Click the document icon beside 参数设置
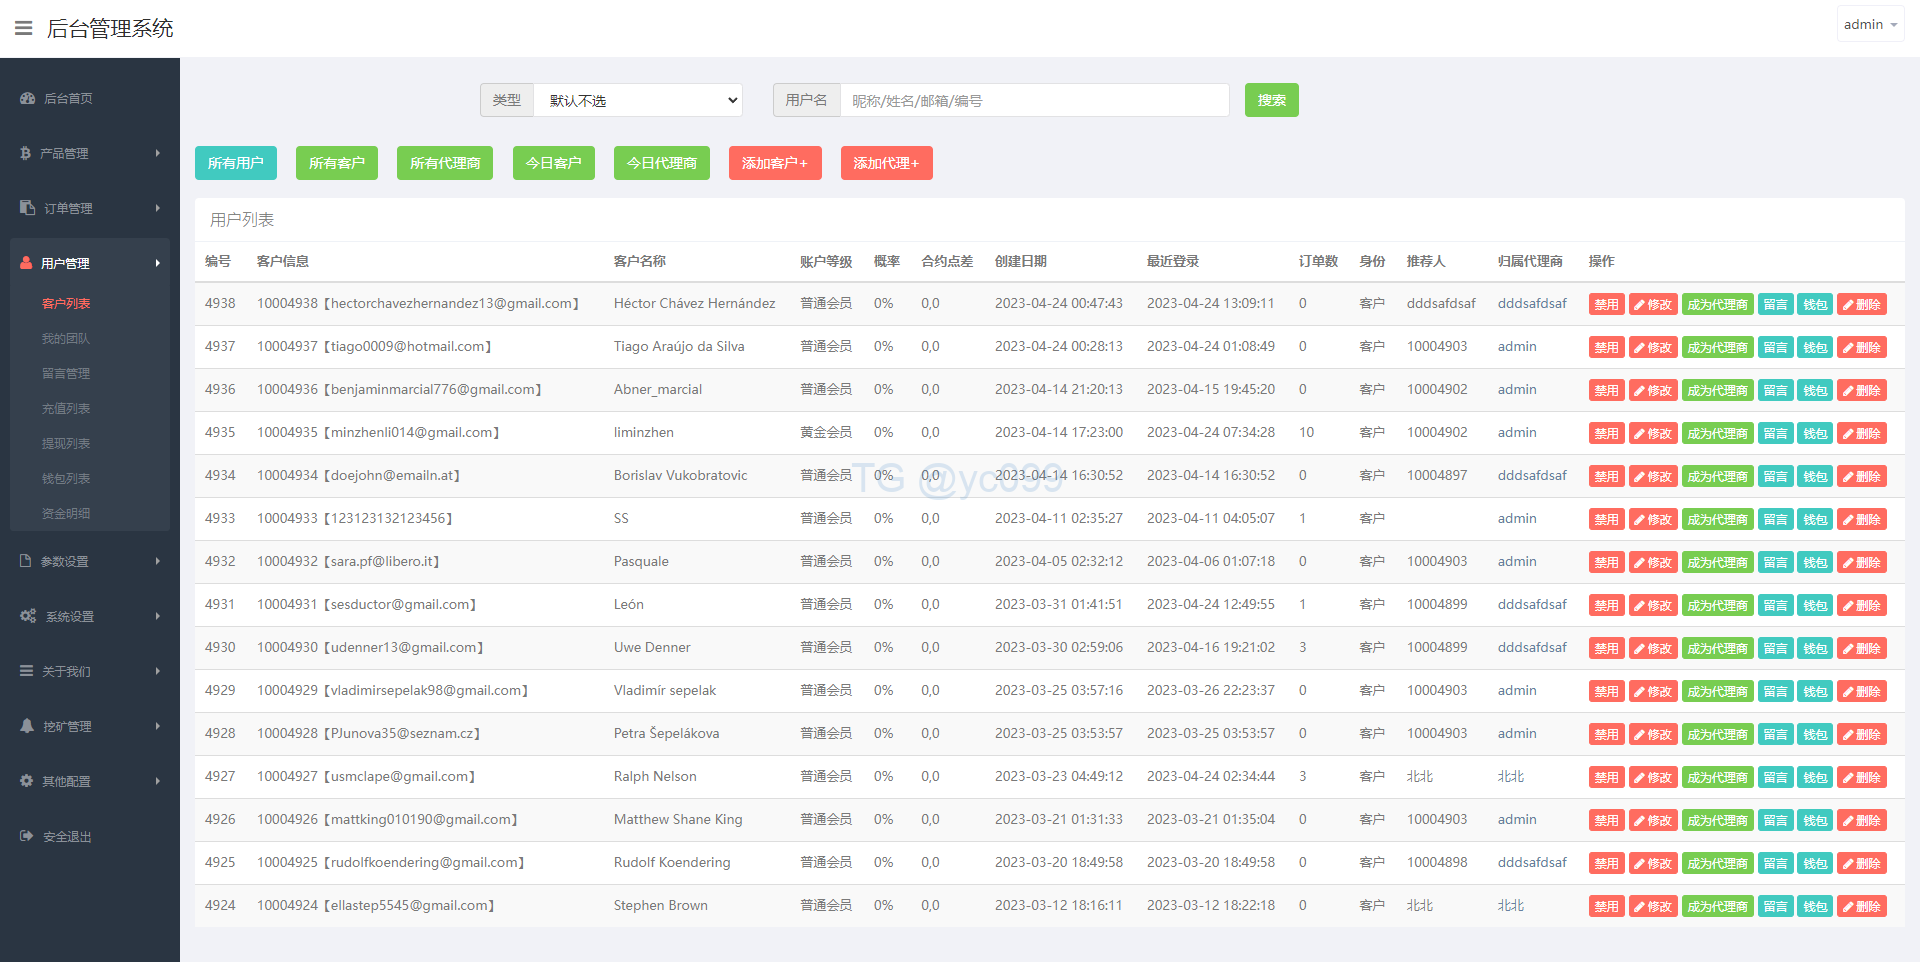The width and height of the screenshot is (1920, 962). (26, 561)
